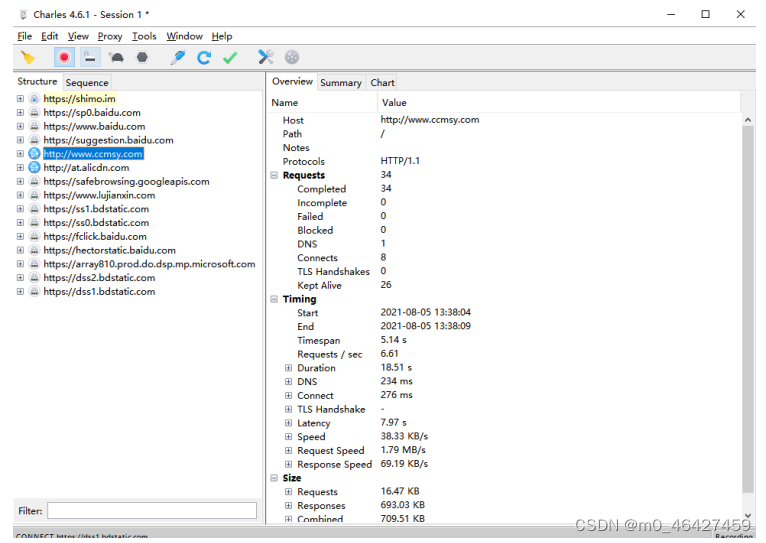
Task: Select https://safebrowsing.googleapis.com host
Action: point(126,182)
